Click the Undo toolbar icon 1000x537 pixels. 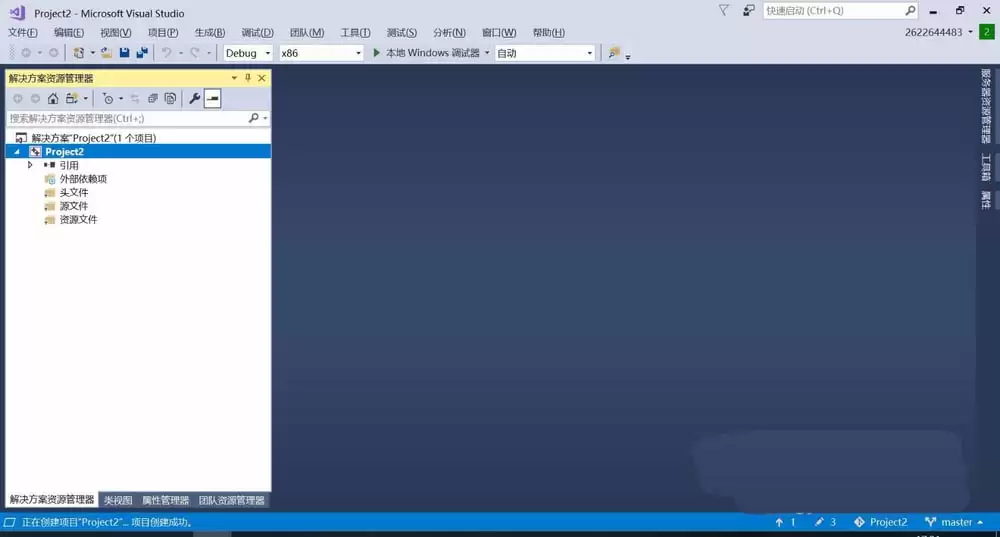tap(166, 53)
